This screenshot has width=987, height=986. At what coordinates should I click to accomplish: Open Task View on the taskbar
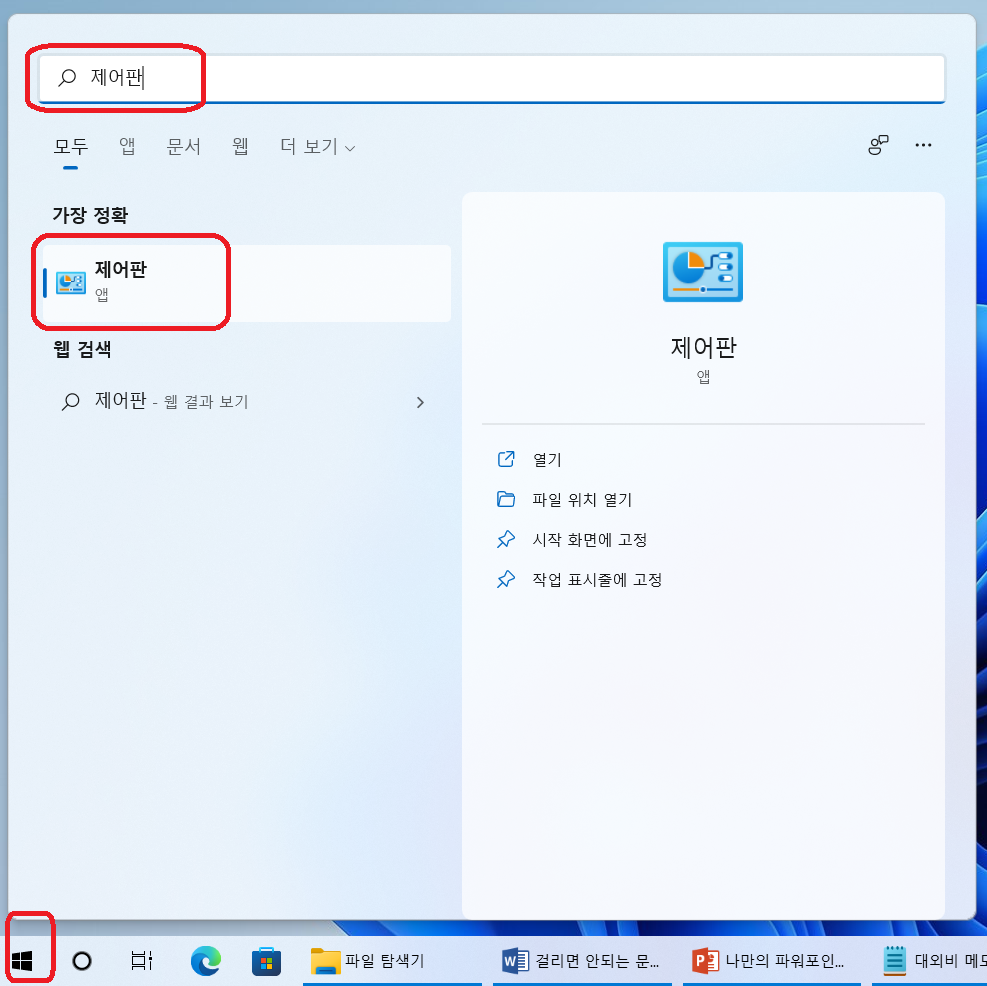pos(142,961)
